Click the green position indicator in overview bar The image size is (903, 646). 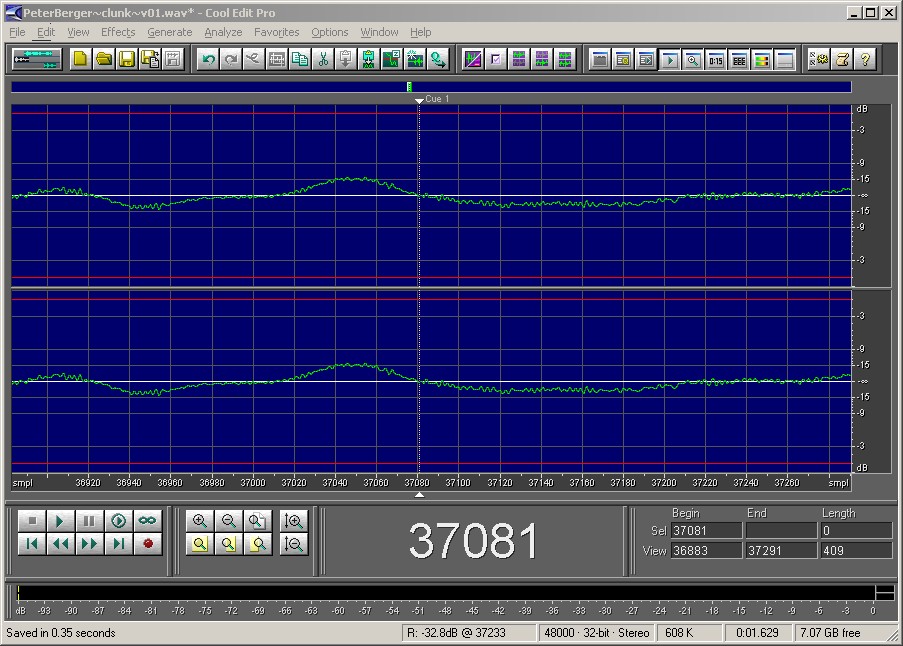click(409, 86)
